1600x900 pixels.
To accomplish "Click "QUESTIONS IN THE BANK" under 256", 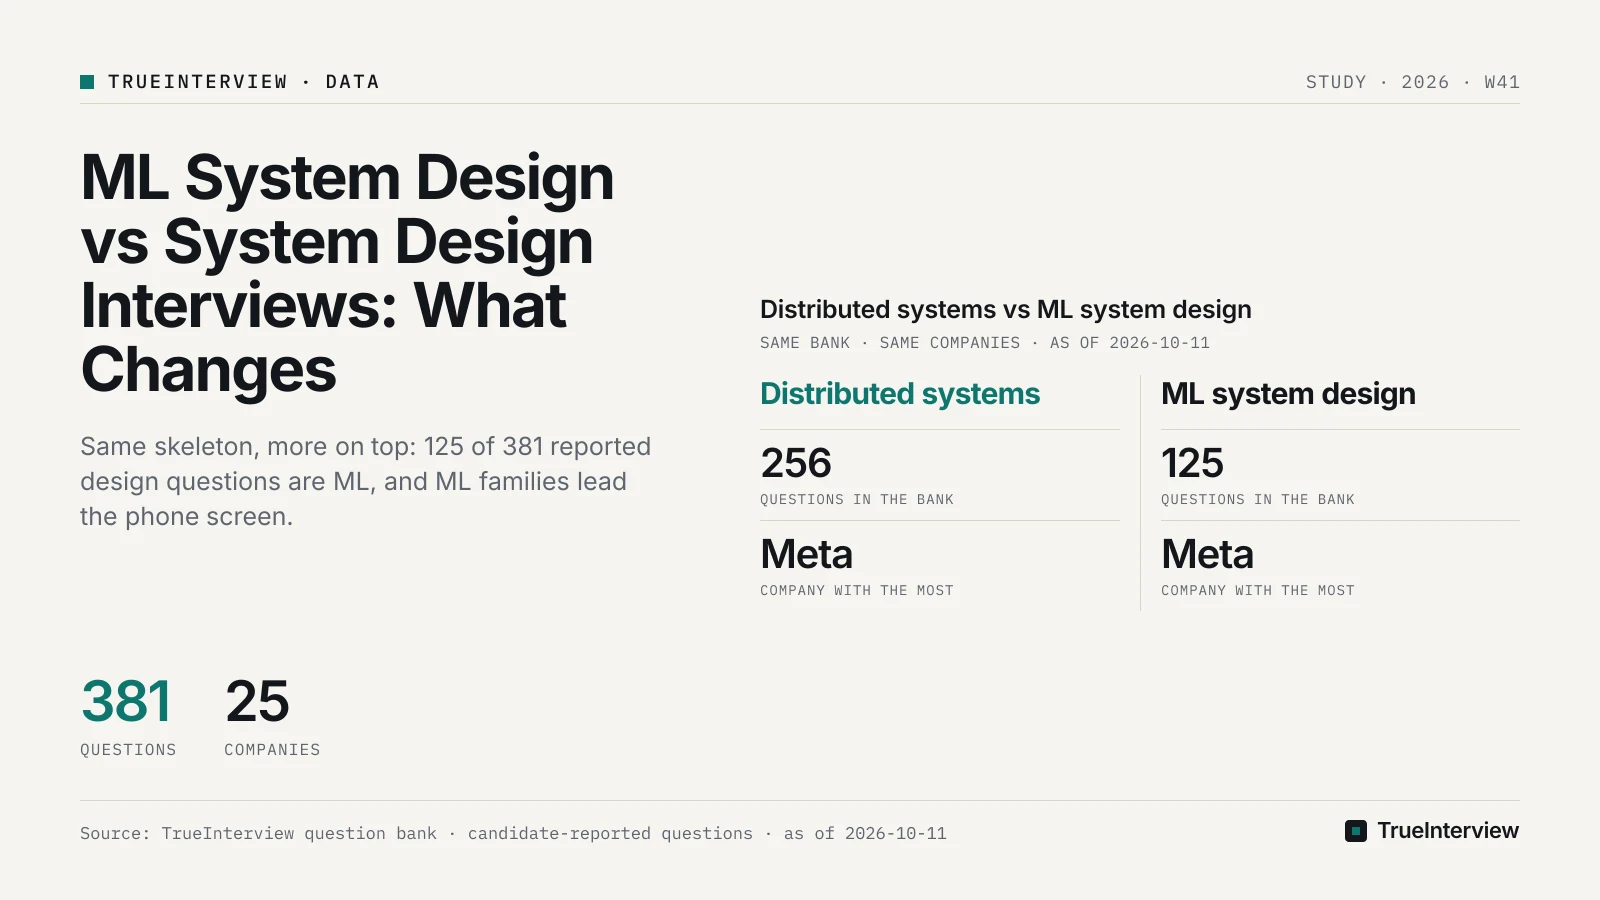I will 857,500.
